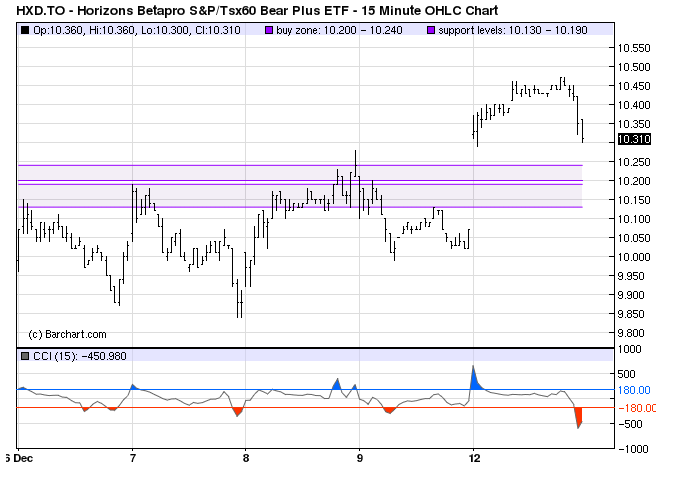Click the 10.350 price axis label
Screen dimensions: 677x483
point(634,124)
